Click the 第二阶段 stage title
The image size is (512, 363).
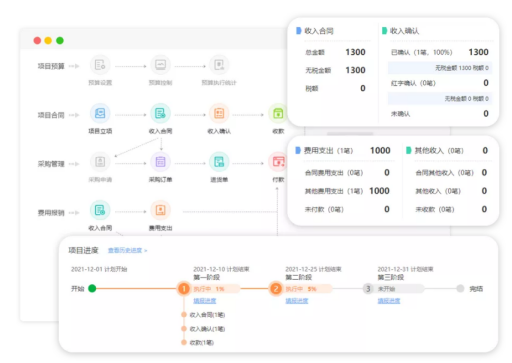click(x=298, y=277)
